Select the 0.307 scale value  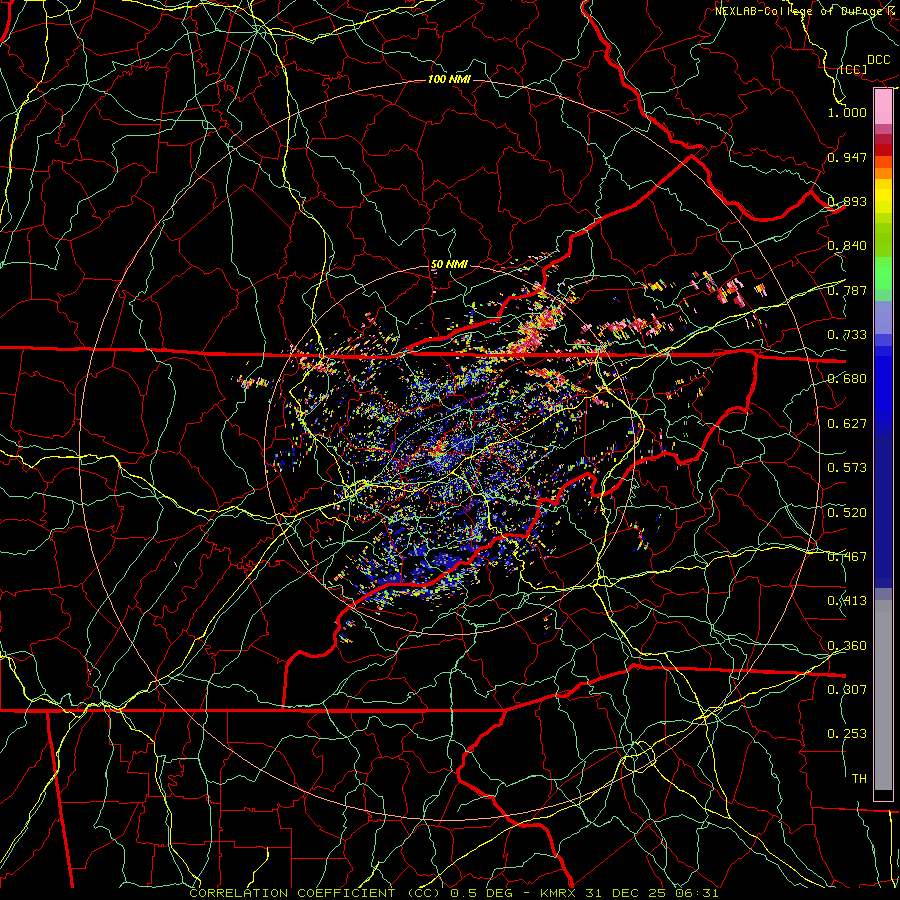(x=847, y=689)
